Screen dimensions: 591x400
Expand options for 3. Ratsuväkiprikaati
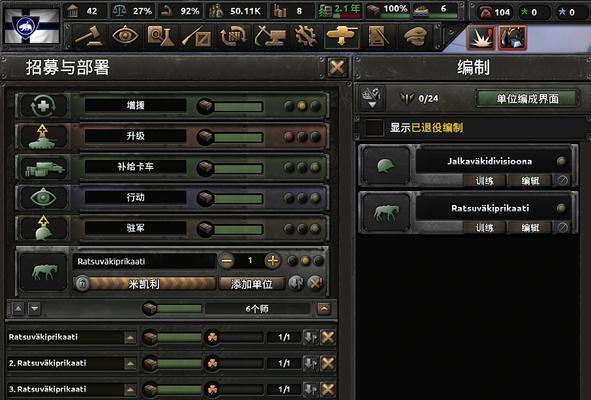click(130, 389)
